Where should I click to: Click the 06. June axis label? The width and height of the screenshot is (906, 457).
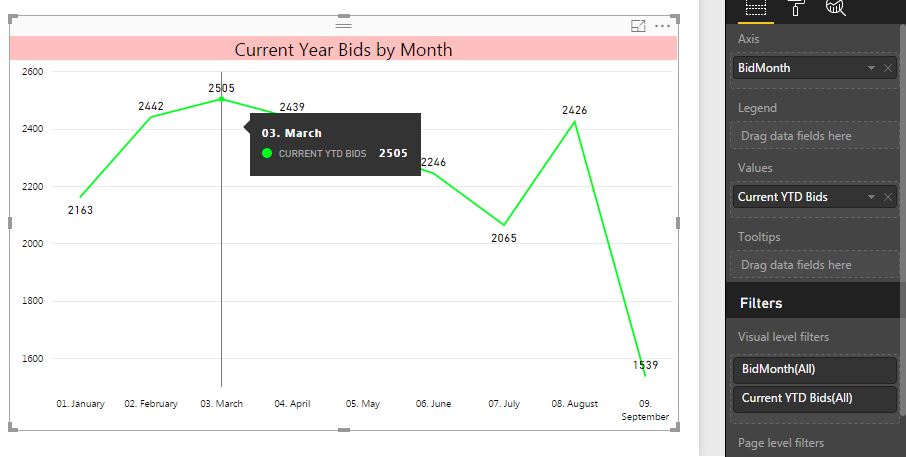[x=433, y=404]
